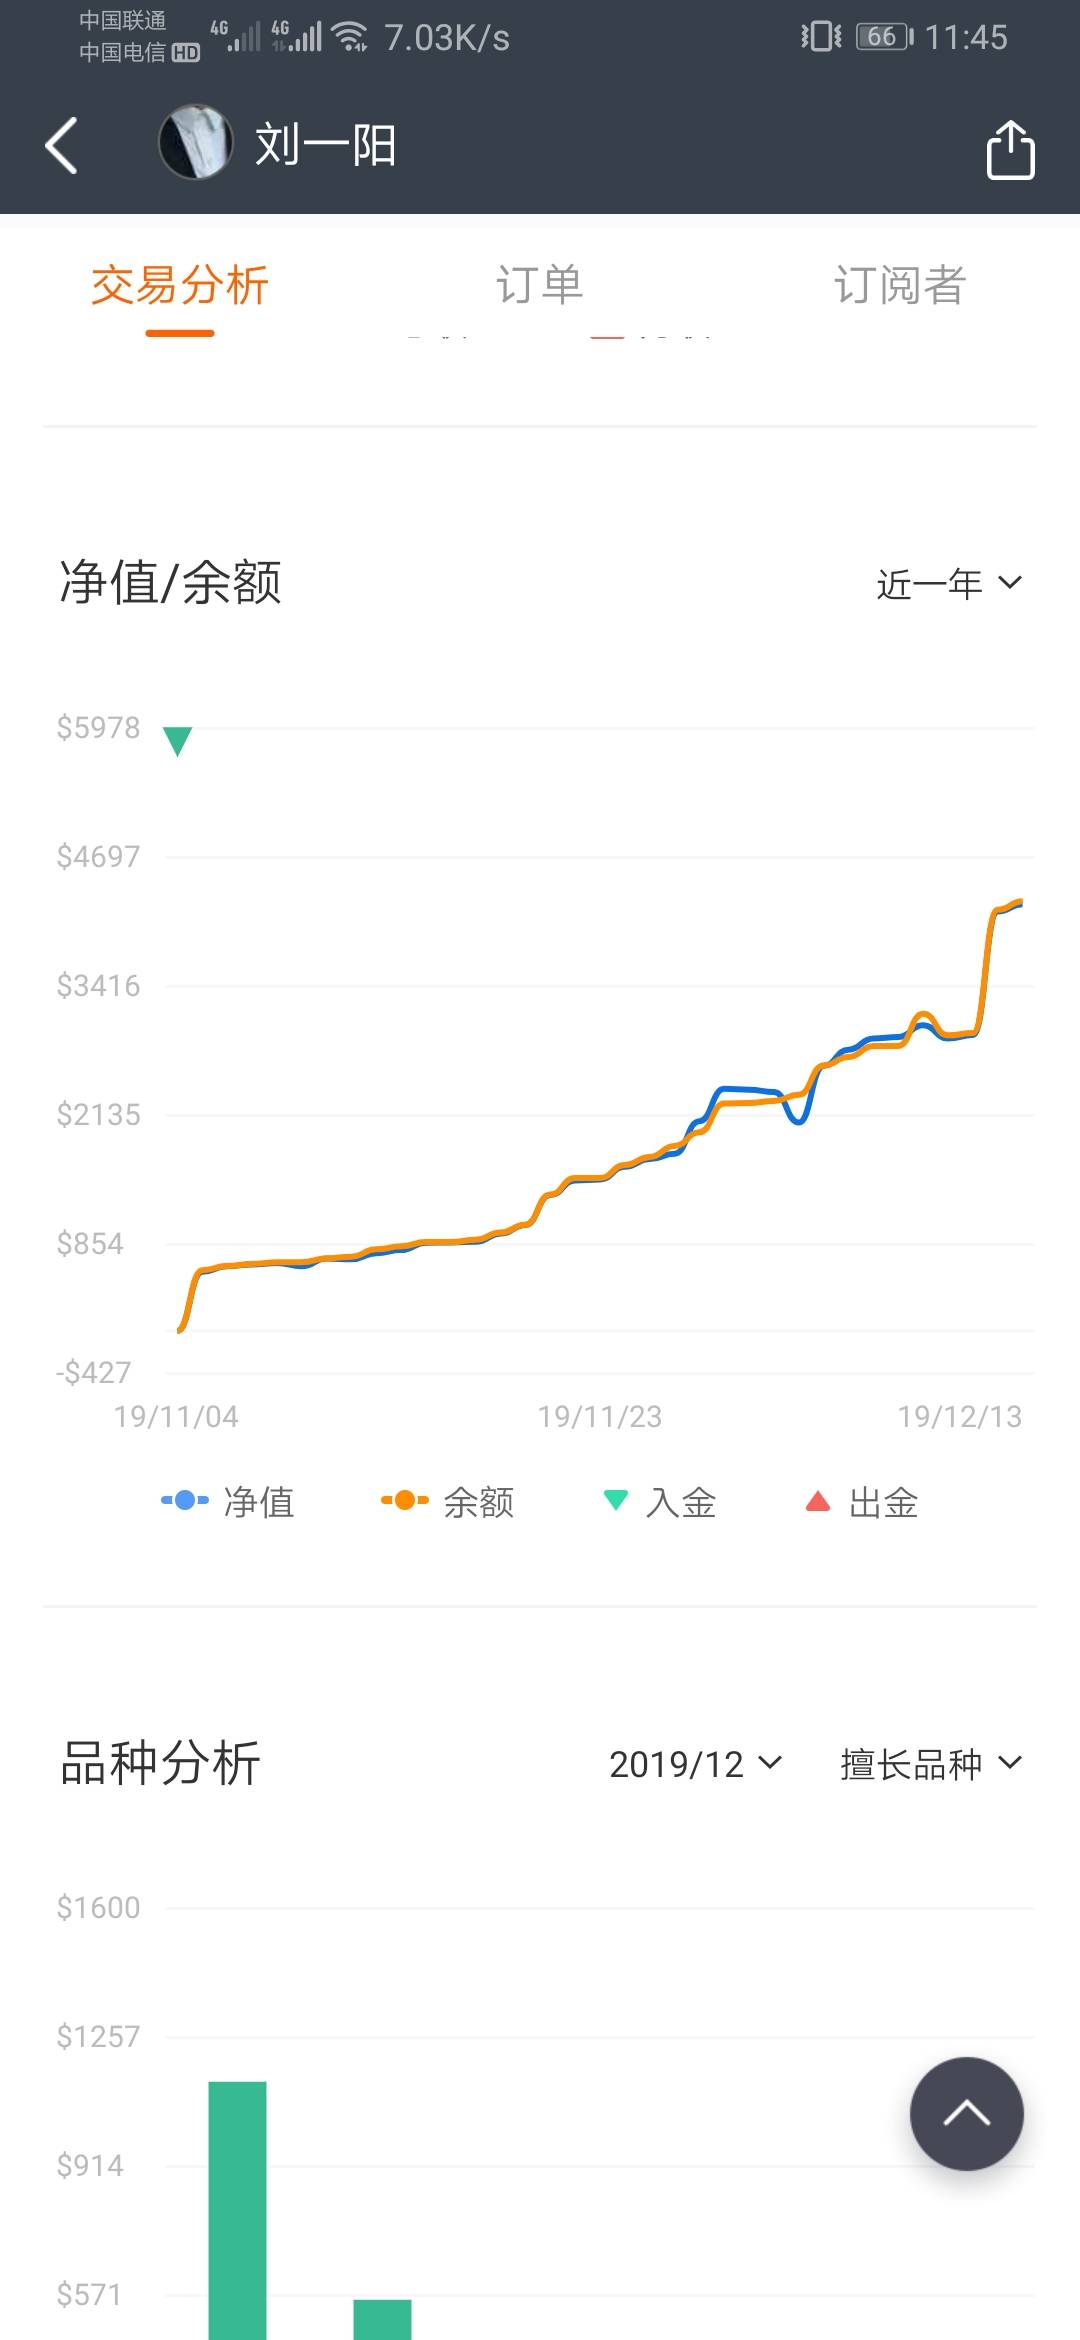The width and height of the screenshot is (1080, 2340).
Task: Tap the tallest green bar in 品种分析
Action: tap(237, 2210)
